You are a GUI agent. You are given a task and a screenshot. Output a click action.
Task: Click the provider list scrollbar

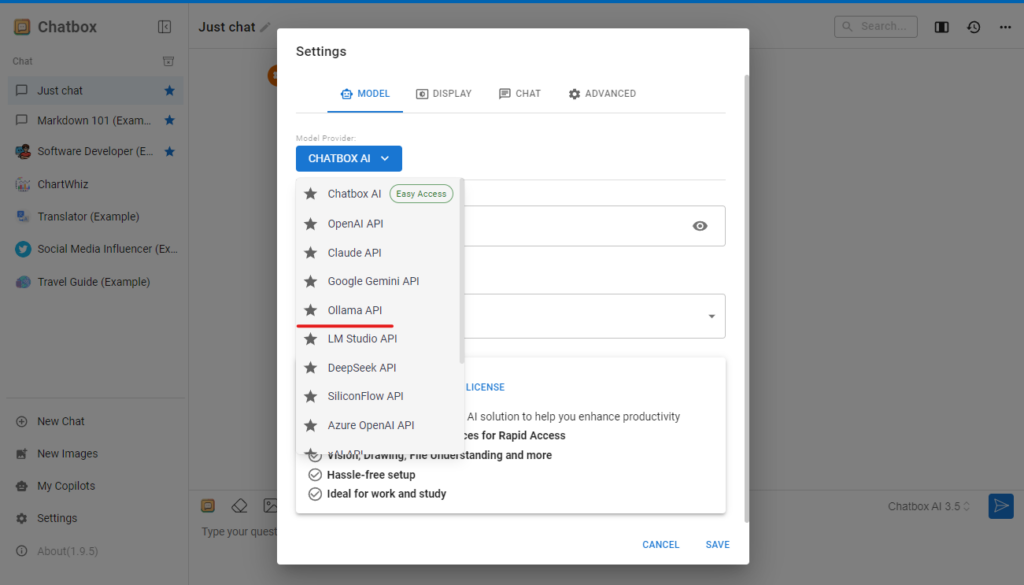(x=462, y=271)
